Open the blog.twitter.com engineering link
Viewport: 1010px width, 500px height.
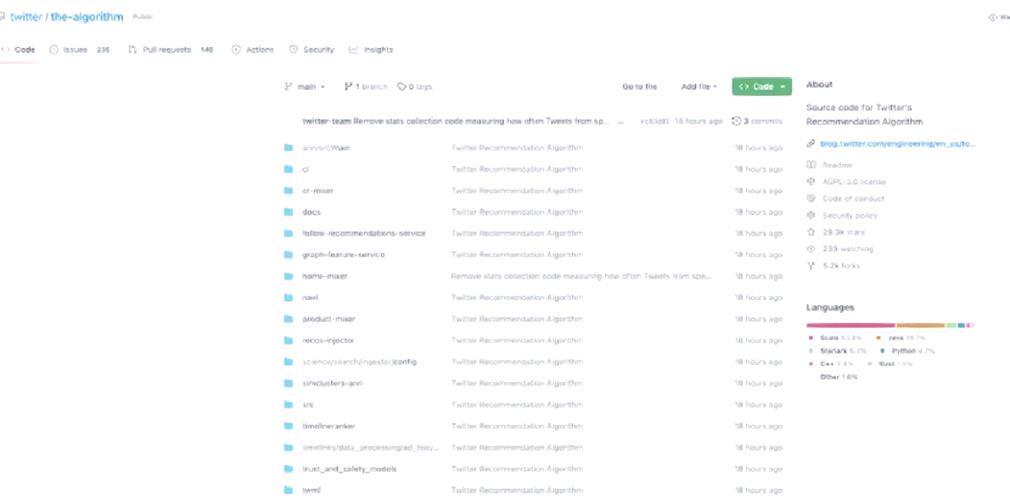point(898,144)
